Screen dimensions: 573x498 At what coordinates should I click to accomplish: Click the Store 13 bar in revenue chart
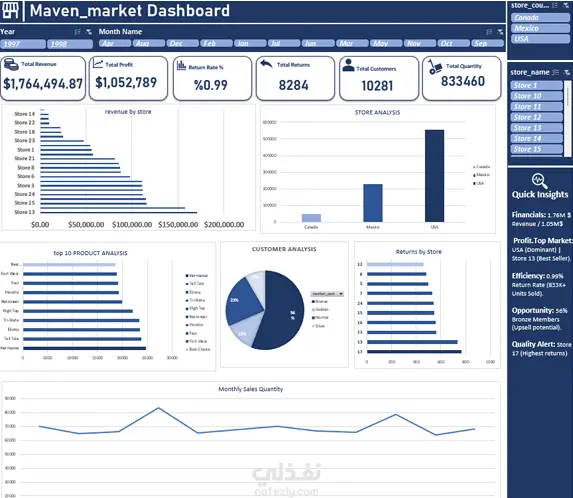click(118, 212)
